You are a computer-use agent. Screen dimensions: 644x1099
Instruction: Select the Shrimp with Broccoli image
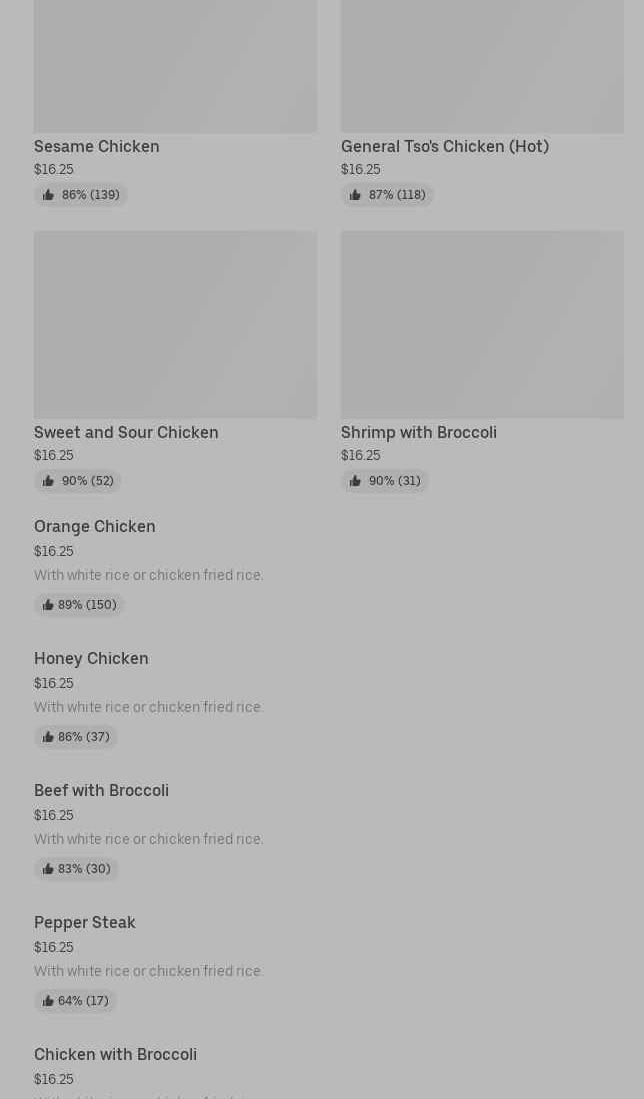click(482, 324)
